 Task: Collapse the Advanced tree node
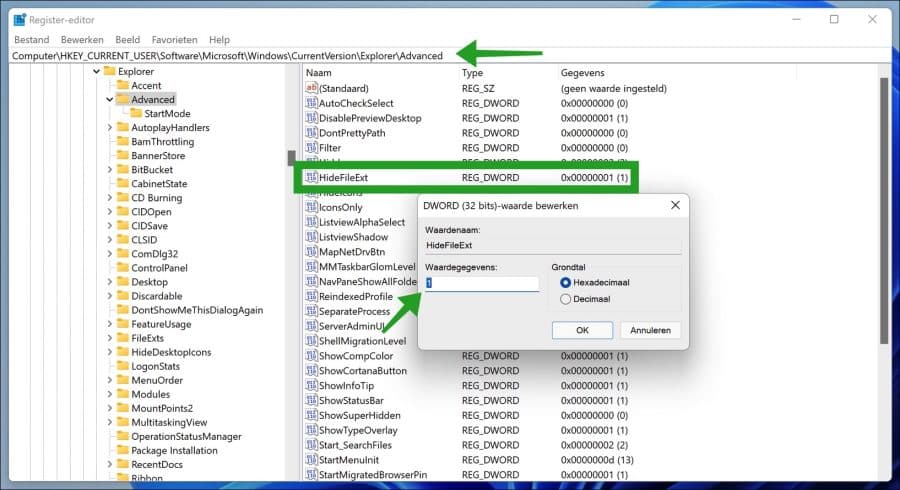coord(110,99)
